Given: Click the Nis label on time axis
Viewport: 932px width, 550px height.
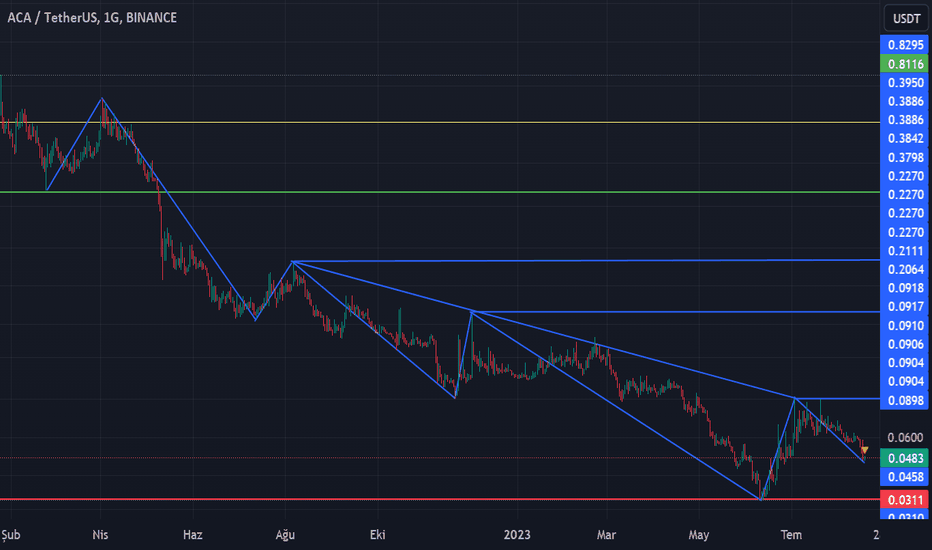Looking at the screenshot, I should tap(99, 535).
